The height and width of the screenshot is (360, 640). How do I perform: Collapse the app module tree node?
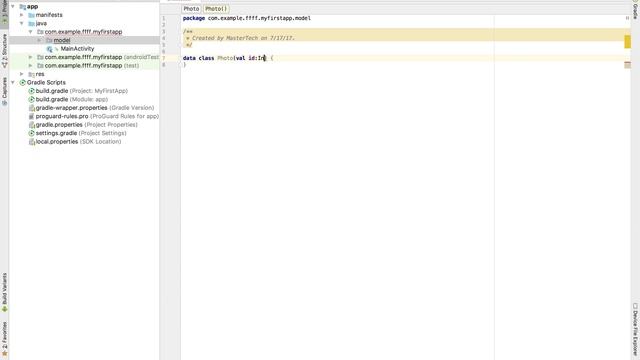(x=13, y=7)
